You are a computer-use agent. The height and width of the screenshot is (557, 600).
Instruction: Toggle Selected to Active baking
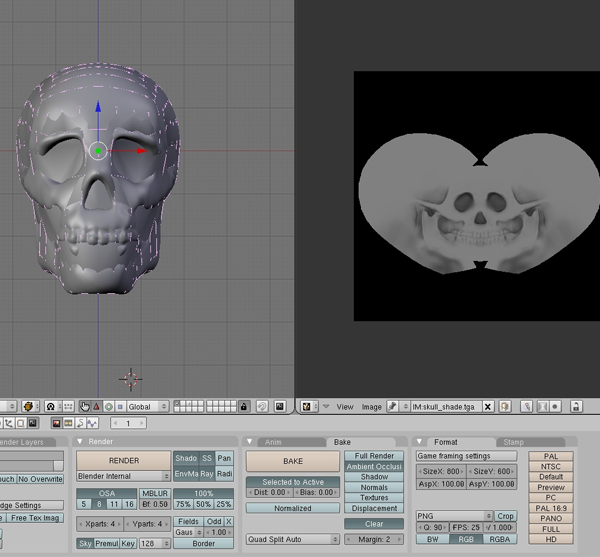[293, 482]
